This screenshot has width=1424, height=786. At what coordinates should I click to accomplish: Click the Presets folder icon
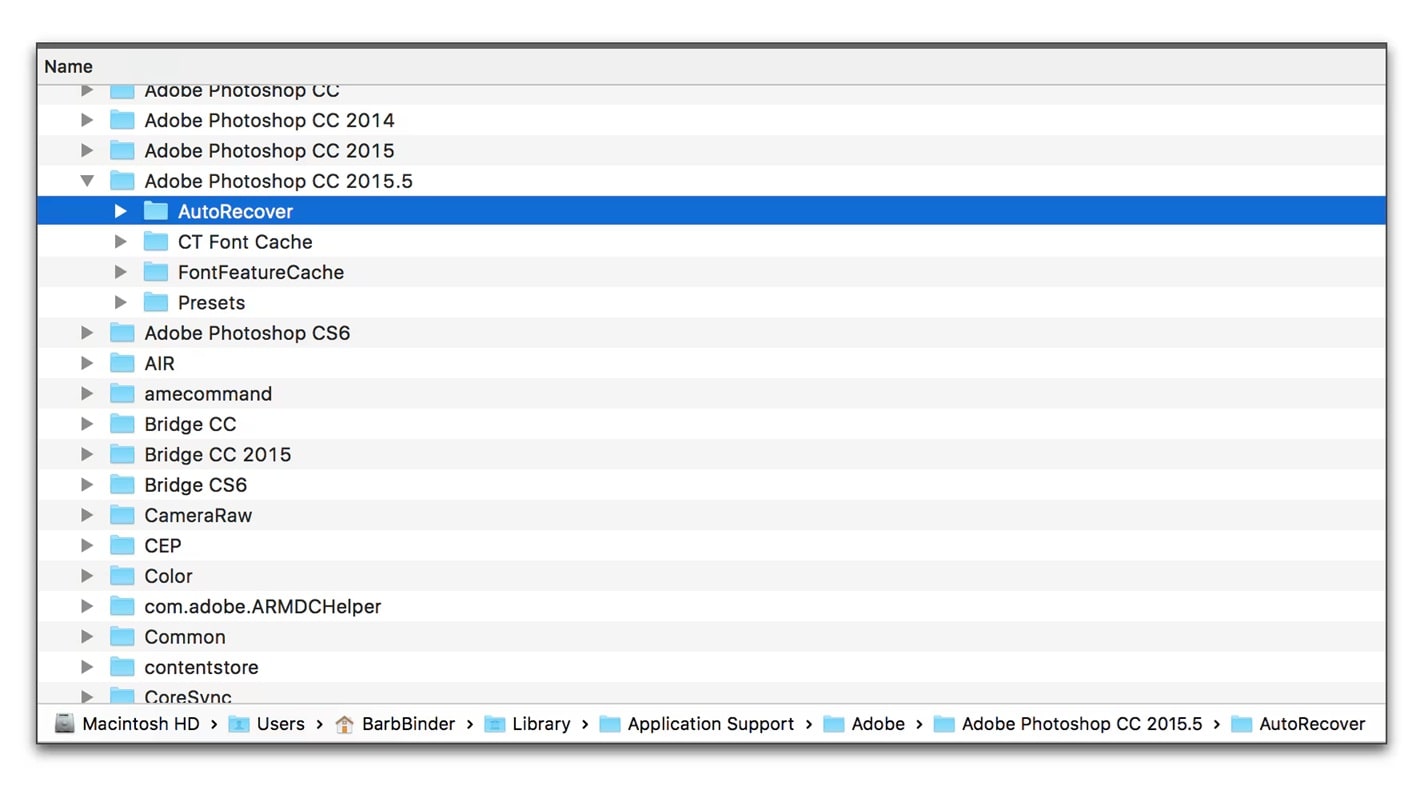155,302
